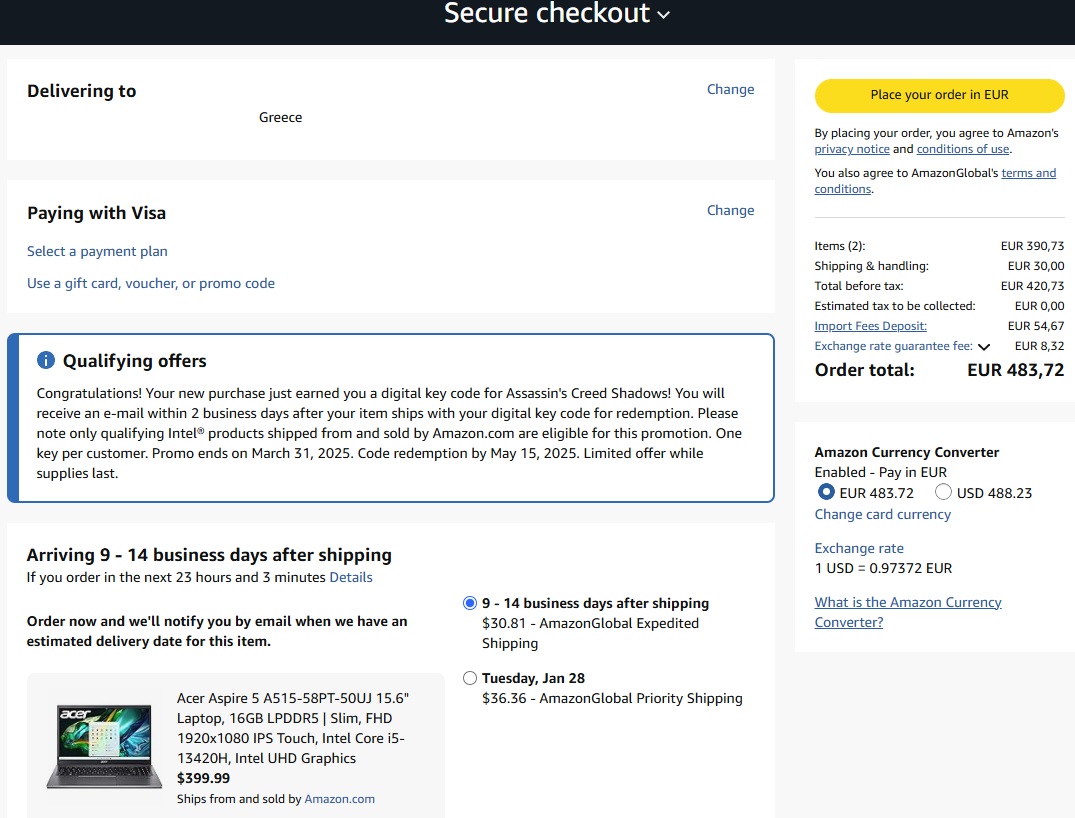Click Shipping & handling EUR 30,00 amount

[1036, 266]
